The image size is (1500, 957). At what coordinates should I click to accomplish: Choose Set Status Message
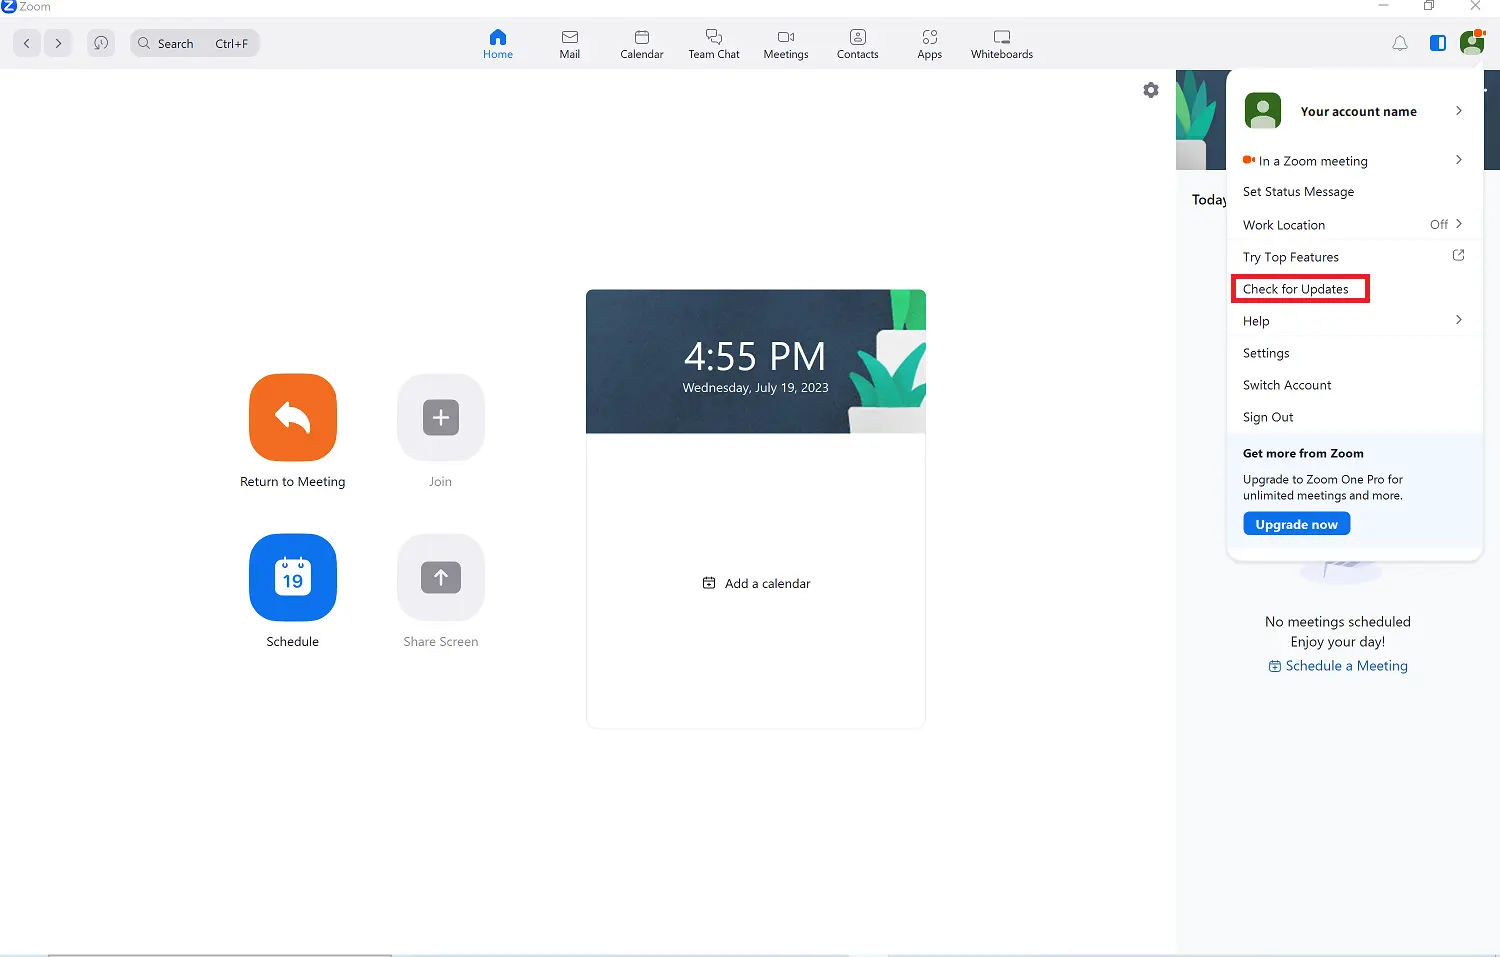coord(1298,192)
